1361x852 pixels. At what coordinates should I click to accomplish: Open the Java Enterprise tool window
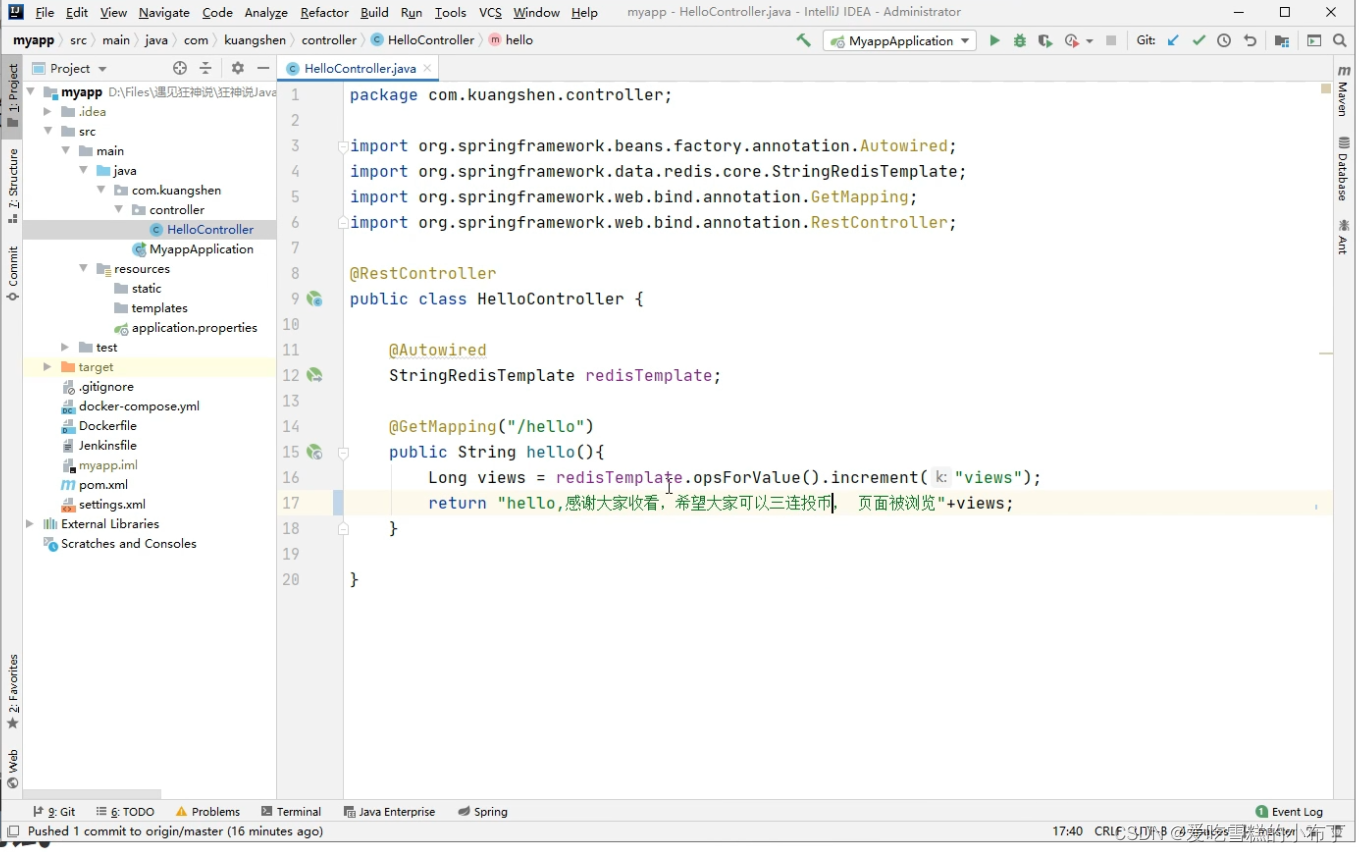point(389,812)
